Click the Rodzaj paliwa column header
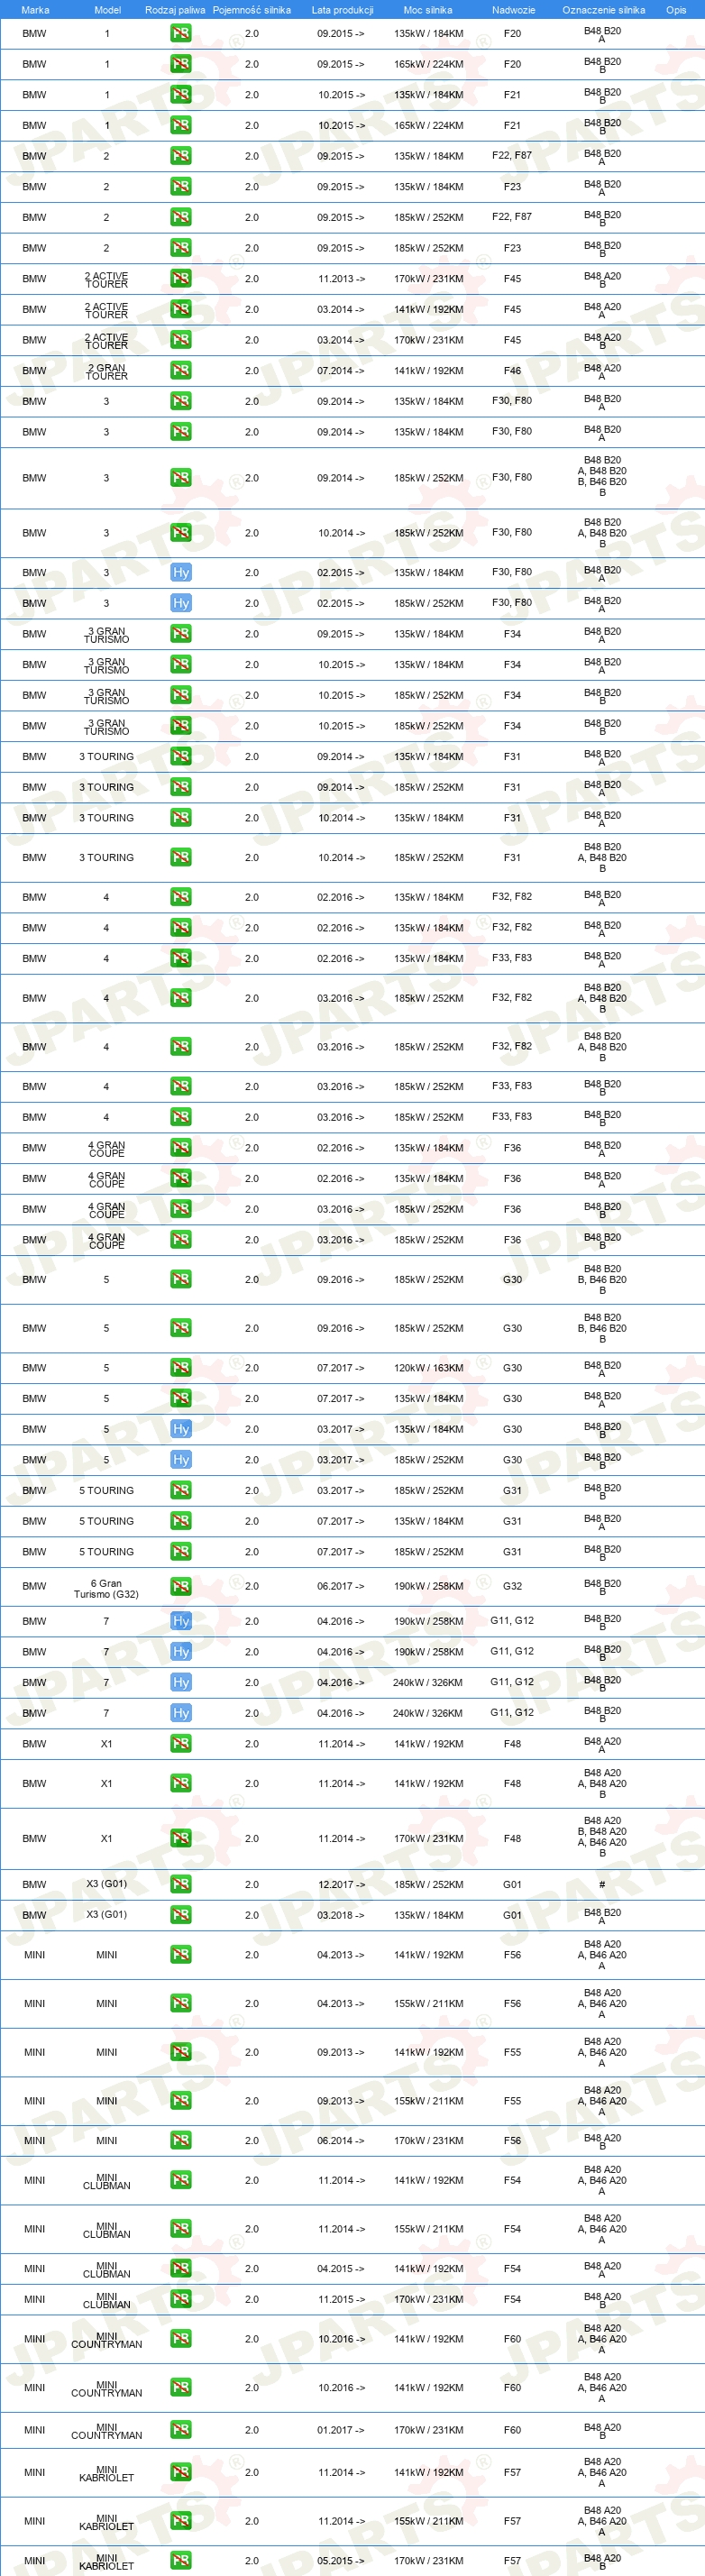Screen dimensions: 705x2576 pos(175,10)
